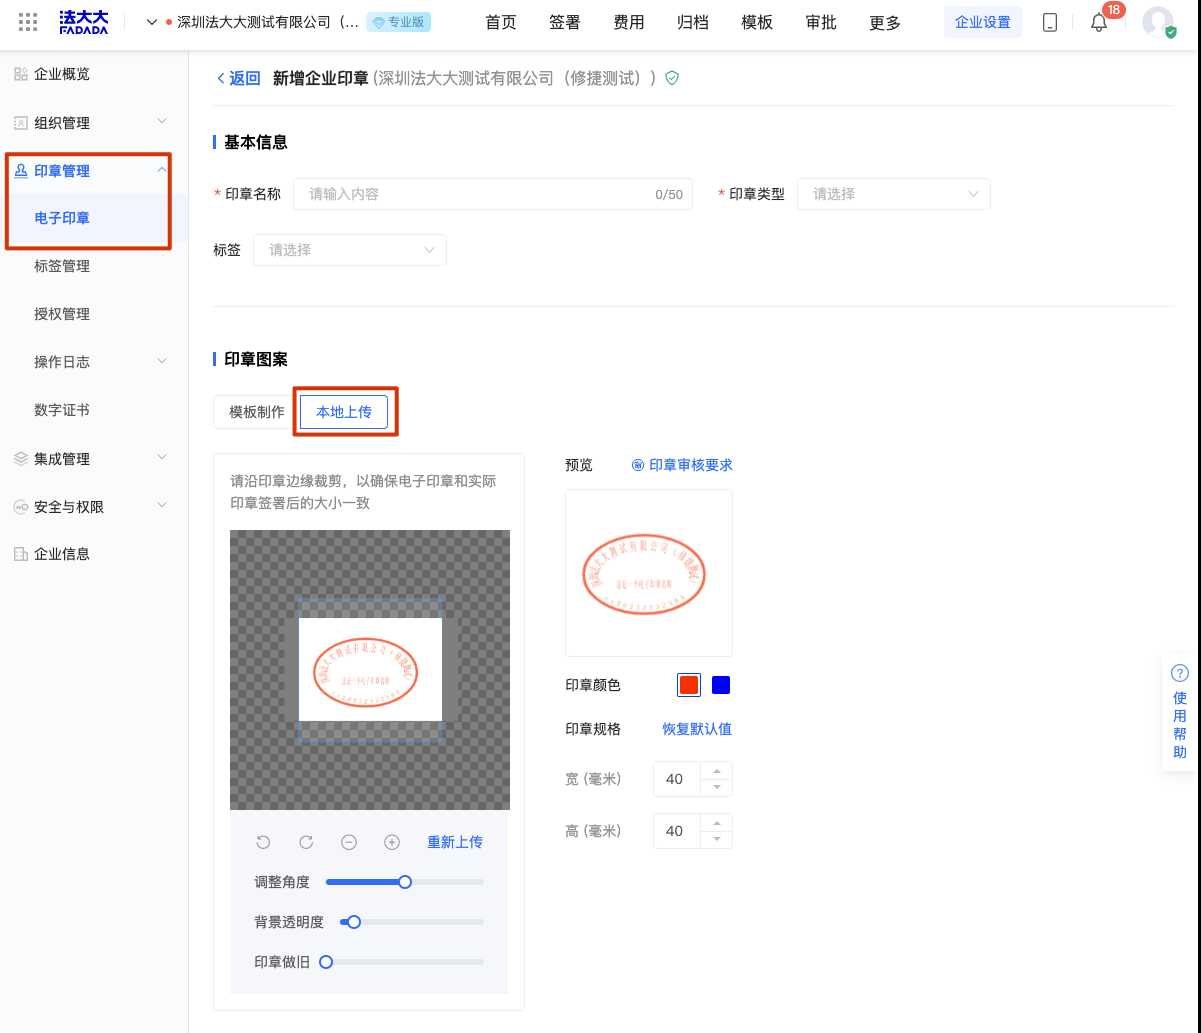Click the 印章管理 stamp icon

(21, 171)
